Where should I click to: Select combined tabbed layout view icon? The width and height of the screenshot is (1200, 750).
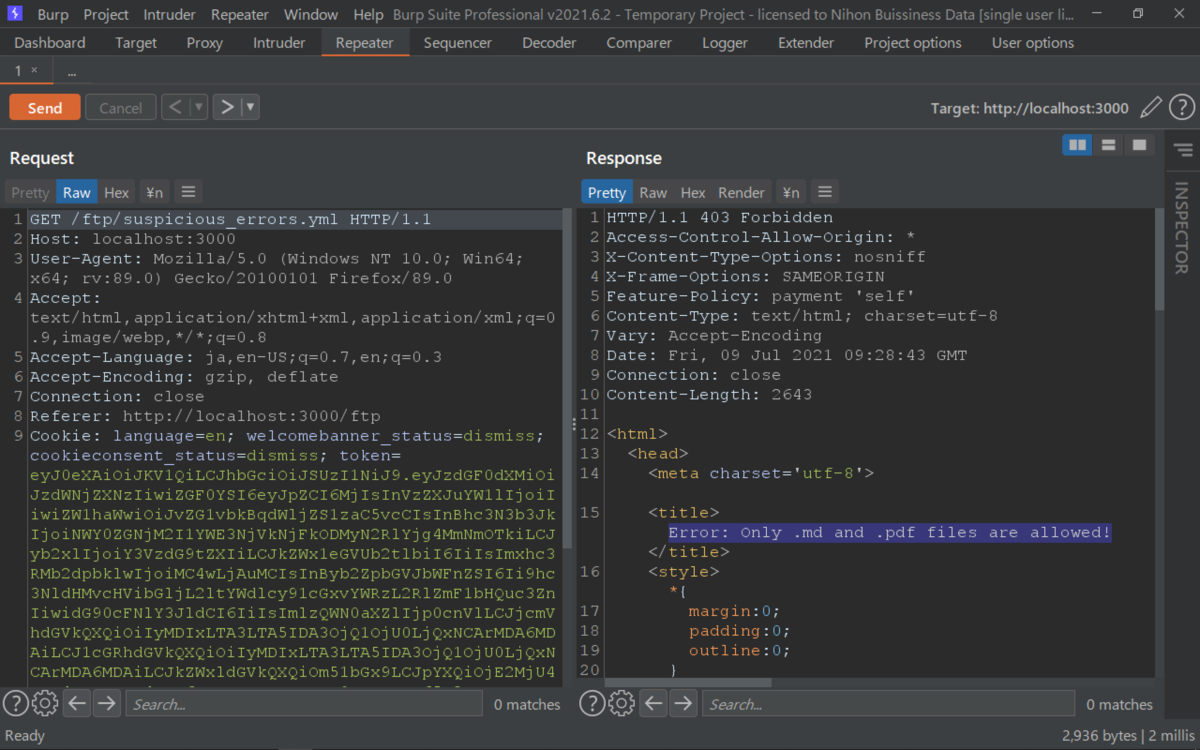(1138, 146)
